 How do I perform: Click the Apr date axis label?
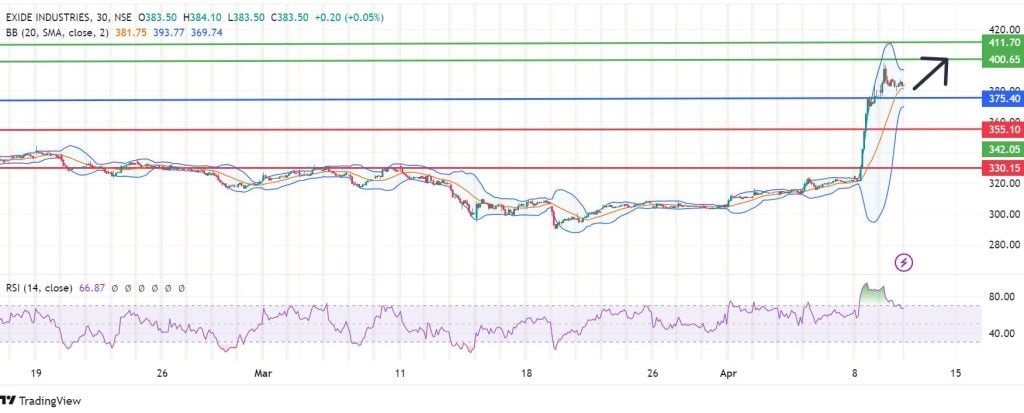click(728, 374)
